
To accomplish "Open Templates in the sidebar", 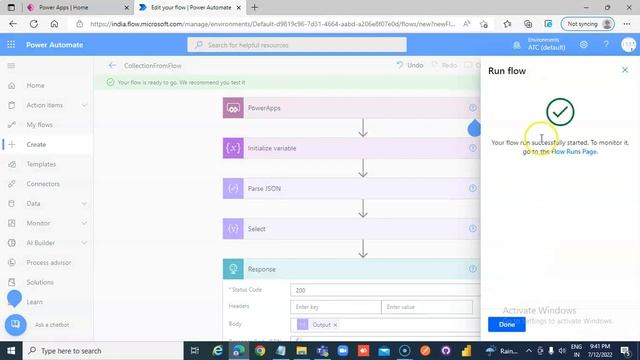I will point(41,164).
